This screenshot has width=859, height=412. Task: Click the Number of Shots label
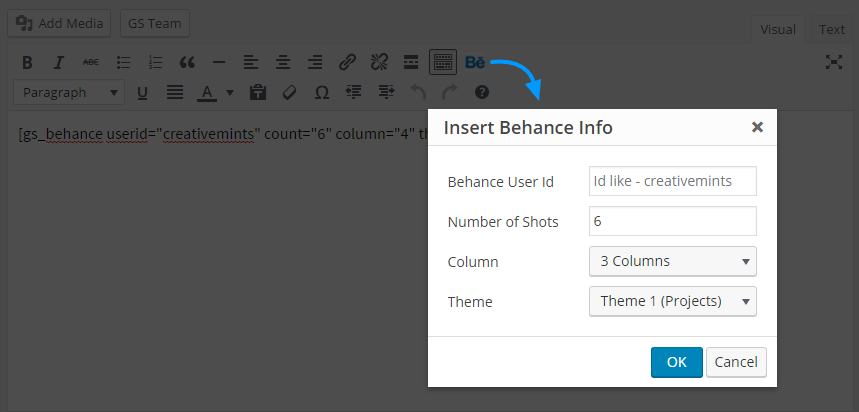tap(503, 222)
